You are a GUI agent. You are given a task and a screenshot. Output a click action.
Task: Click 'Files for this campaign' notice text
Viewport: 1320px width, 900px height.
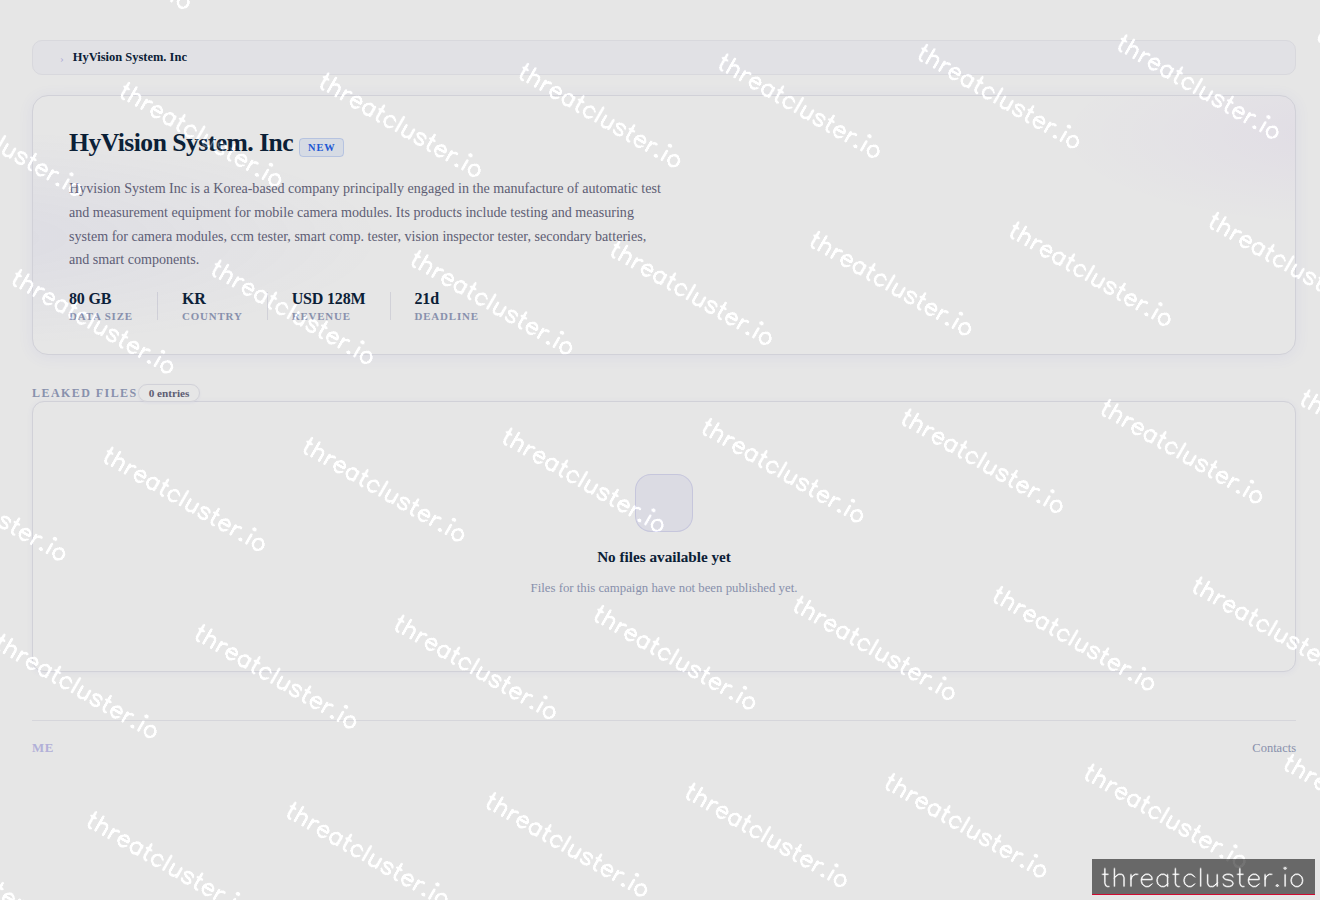tap(664, 588)
